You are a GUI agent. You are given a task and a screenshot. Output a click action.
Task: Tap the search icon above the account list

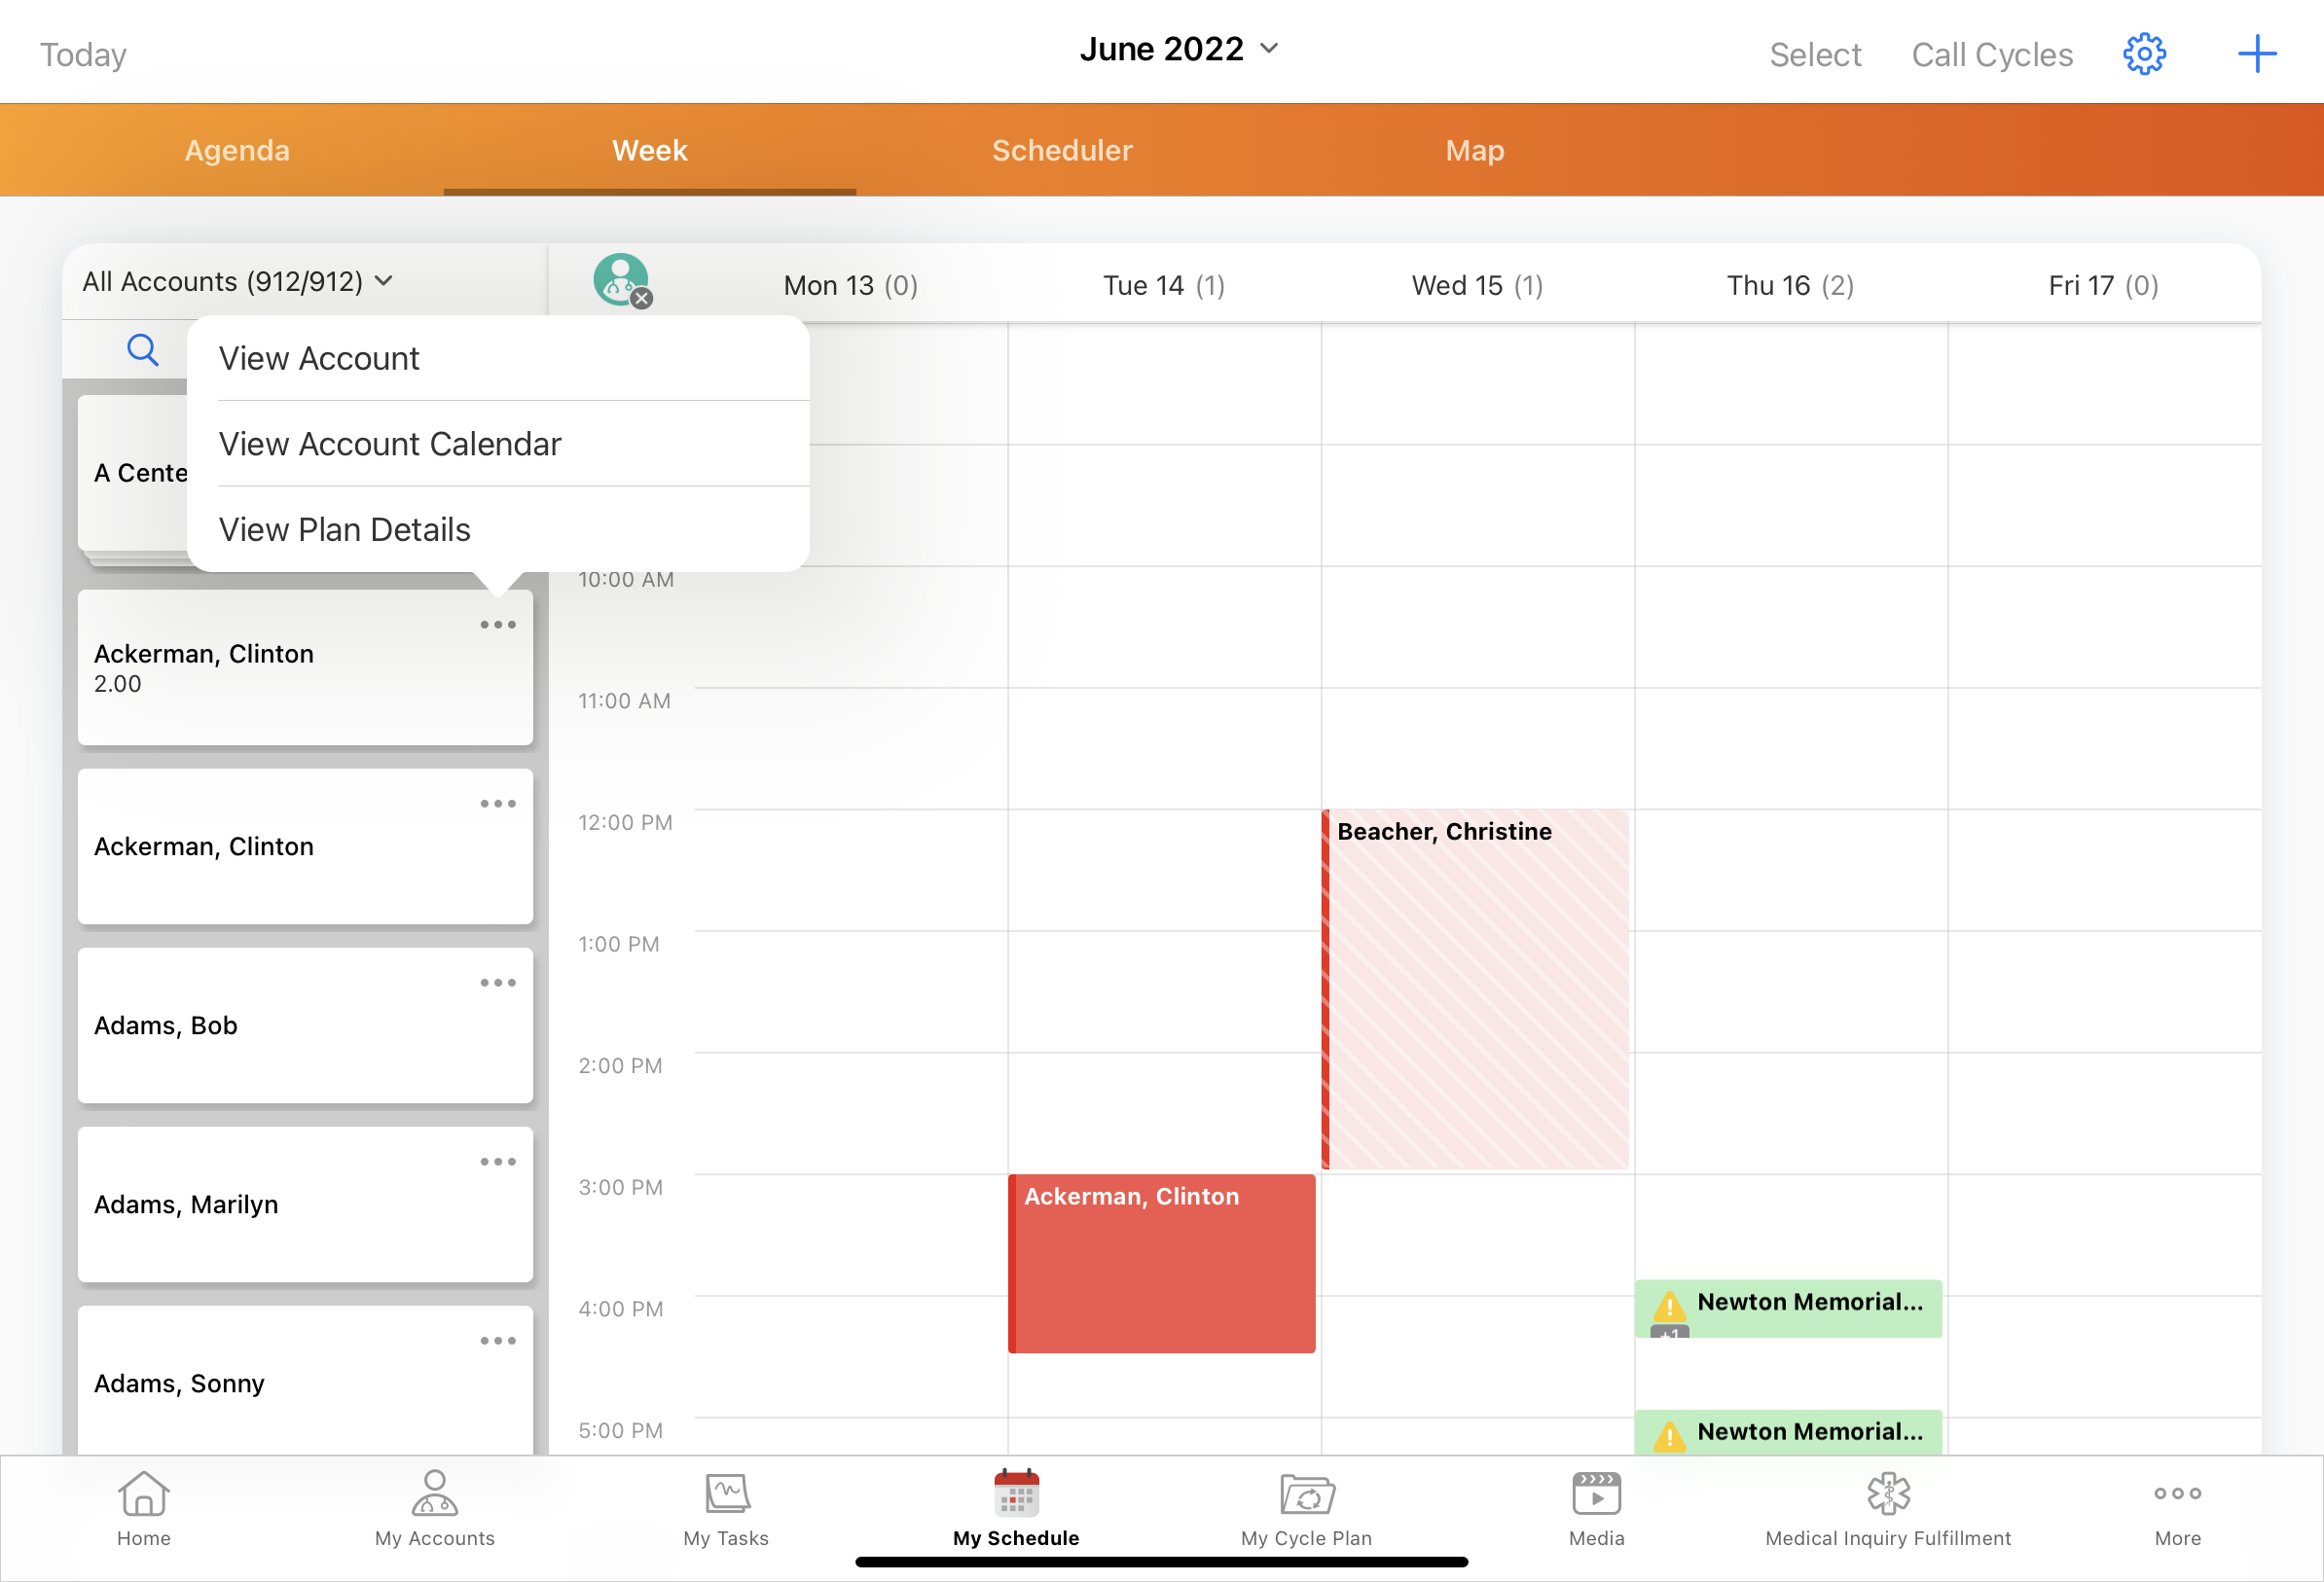(142, 349)
